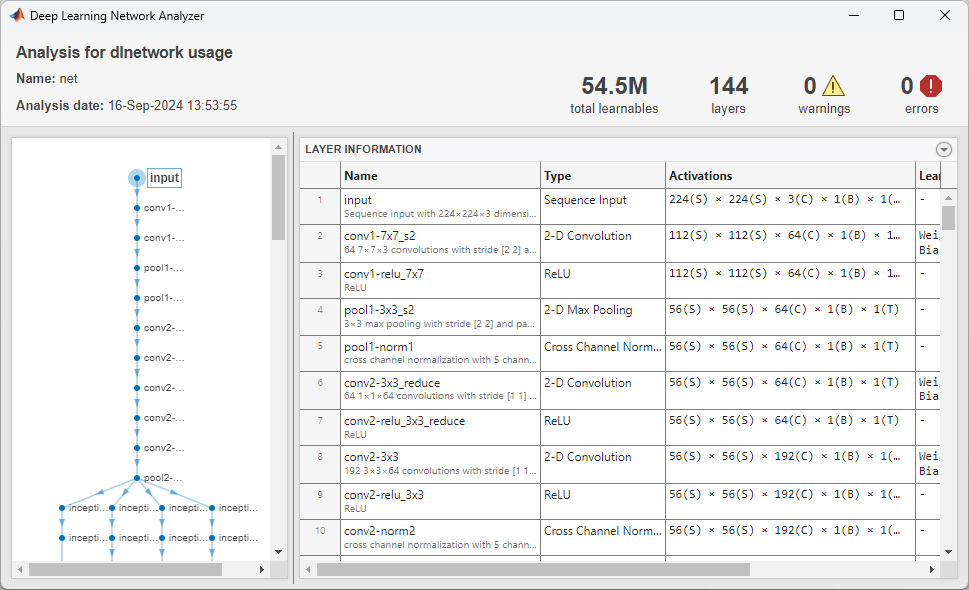This screenshot has height=590, width=969.
Task: Click the layer table vertical scrollbar thumb
Action: pos(948,218)
